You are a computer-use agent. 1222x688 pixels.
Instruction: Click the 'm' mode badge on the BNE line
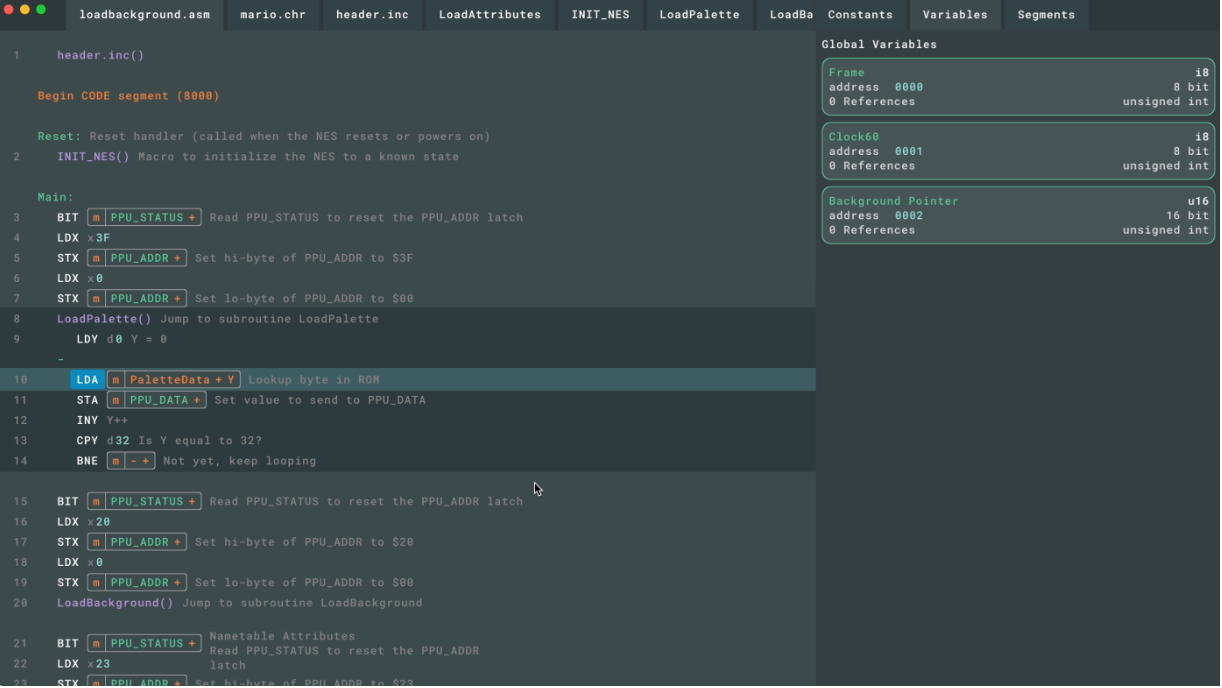pos(116,461)
